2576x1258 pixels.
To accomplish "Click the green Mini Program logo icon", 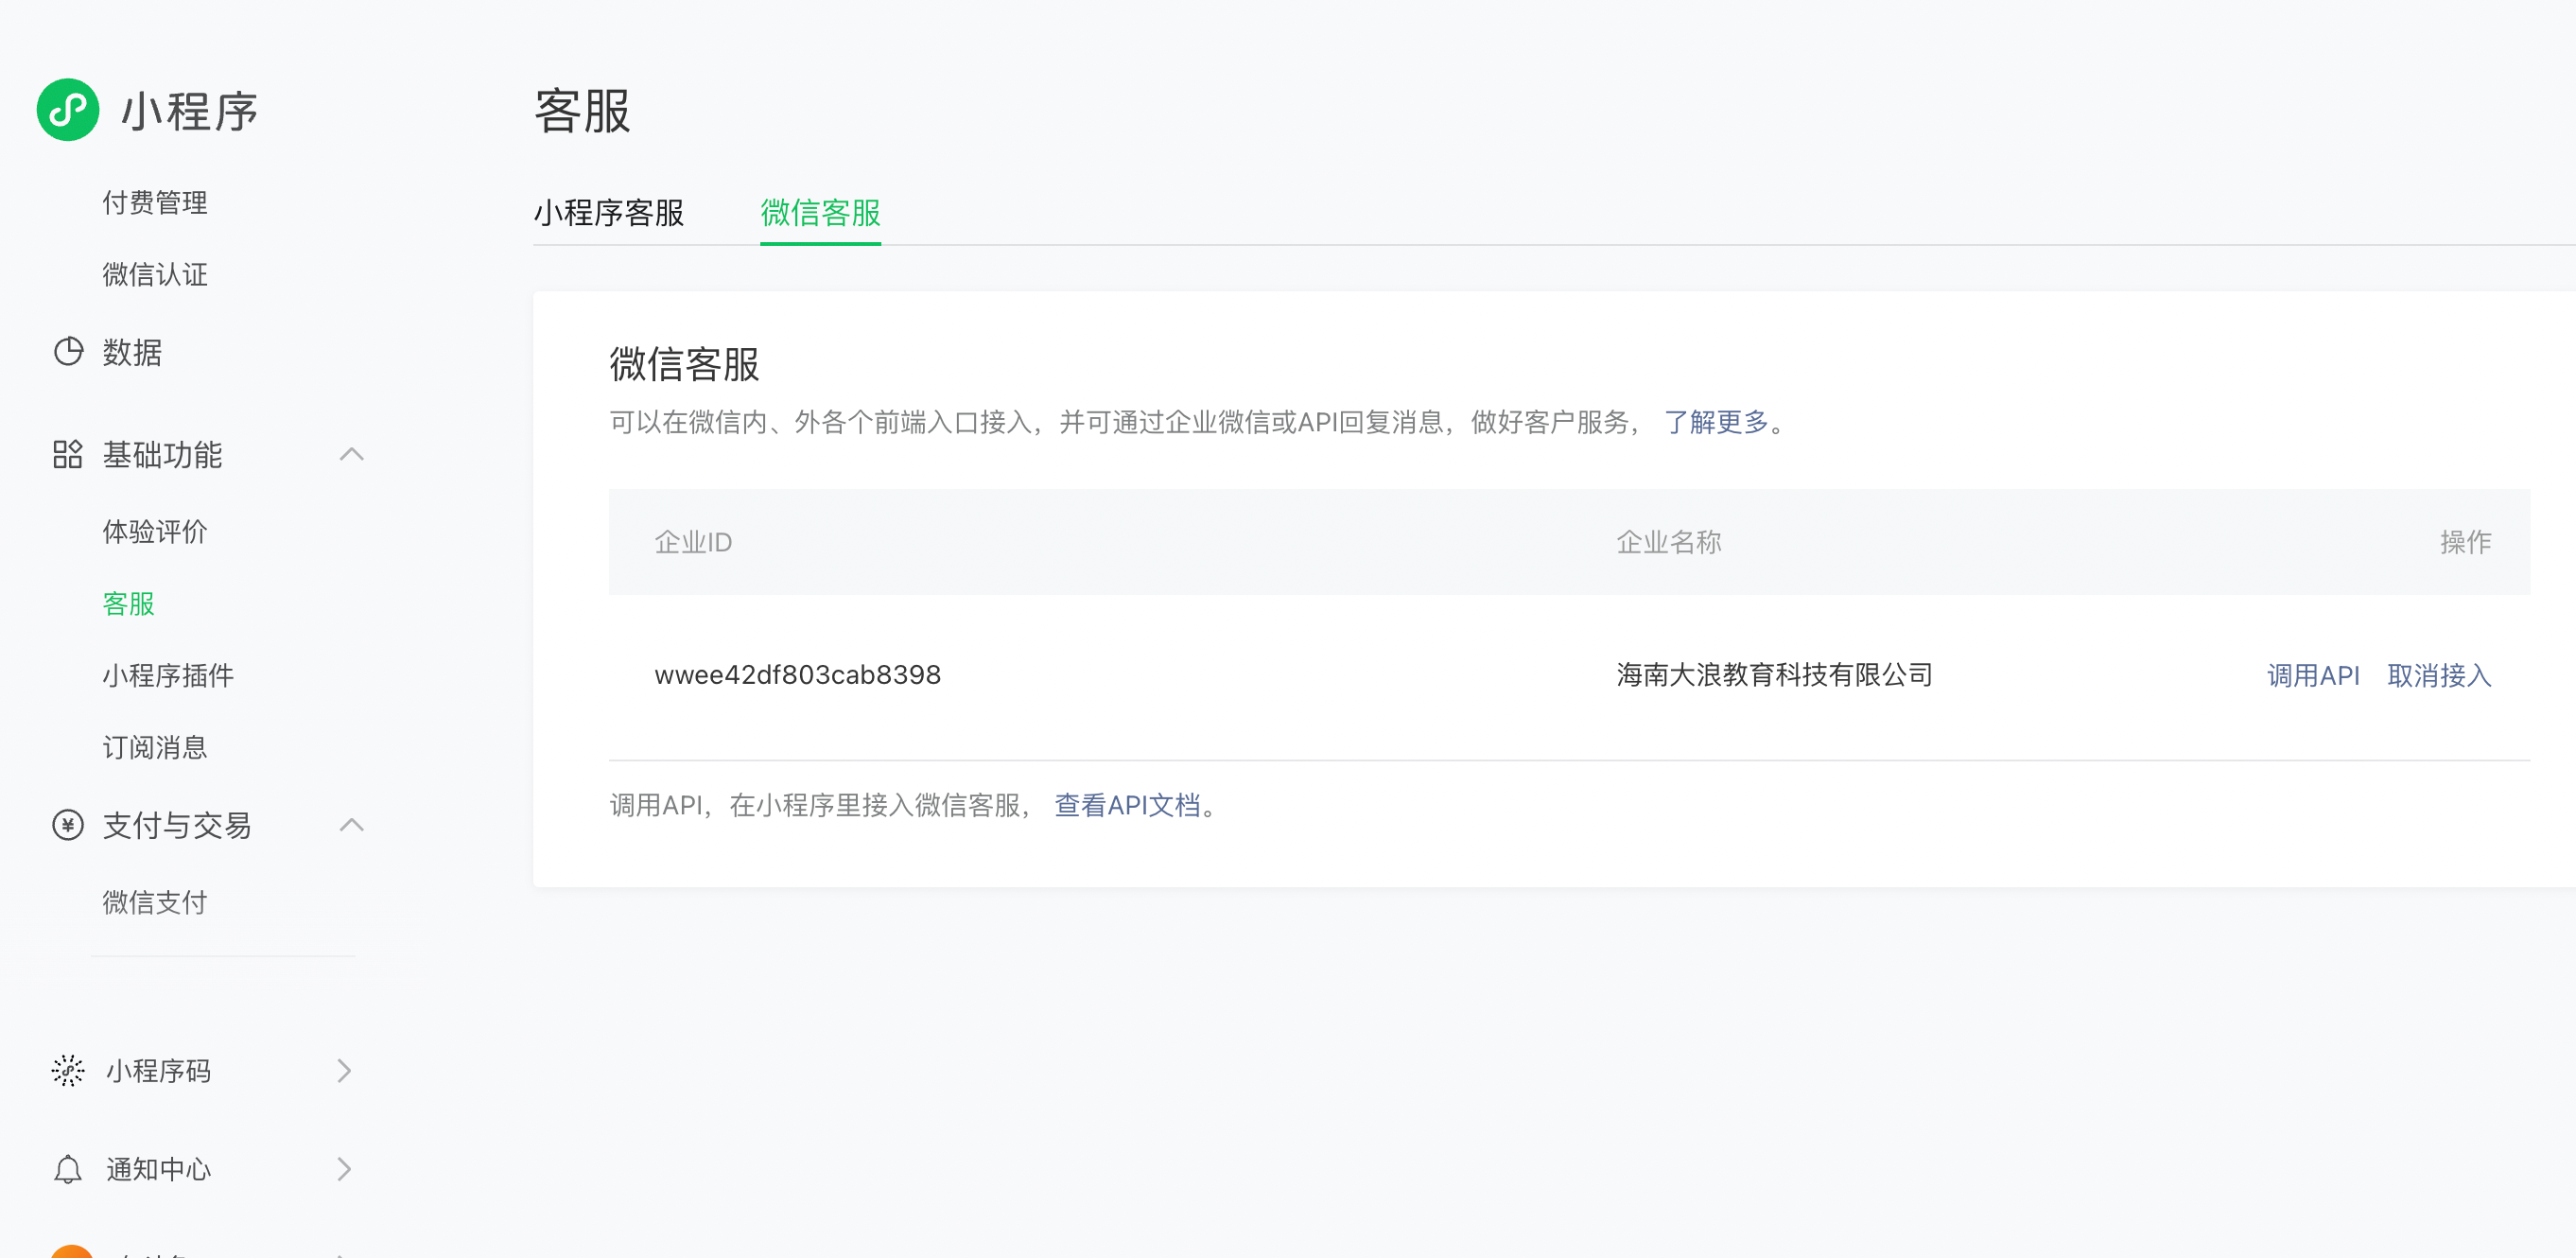I will click(68, 110).
